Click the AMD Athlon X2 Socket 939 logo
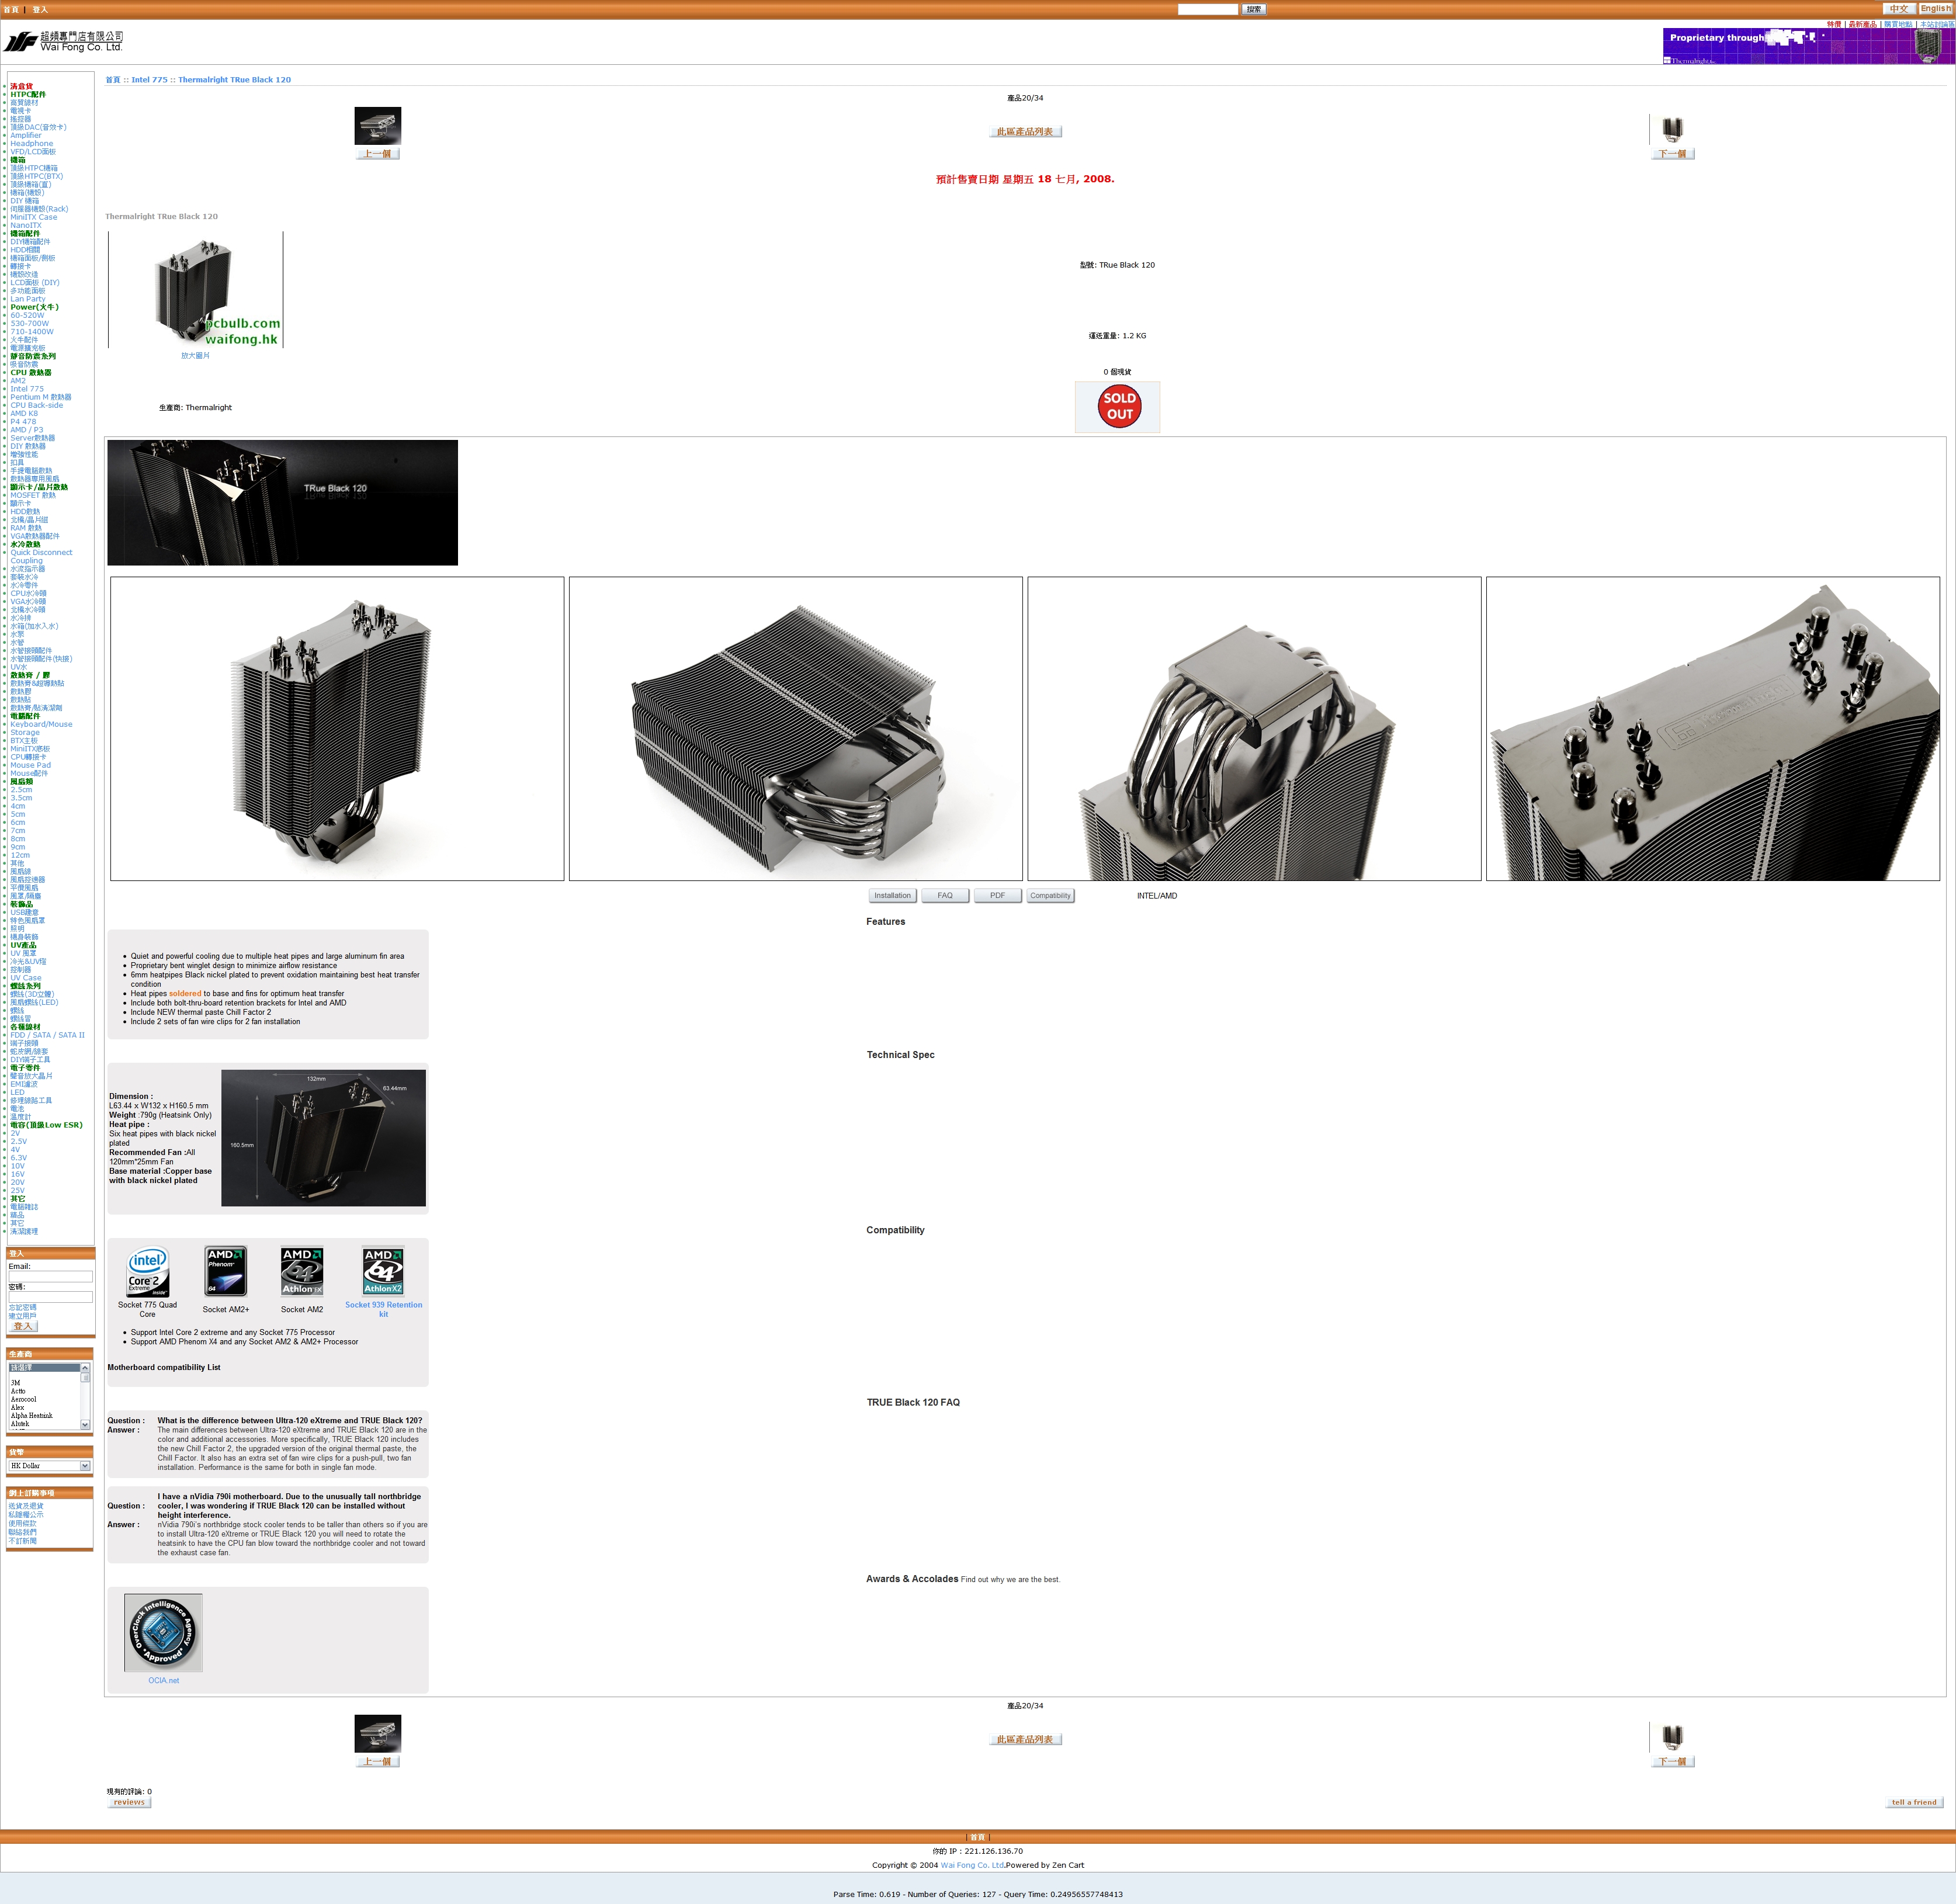Image resolution: width=1956 pixels, height=1904 pixels. coord(383,1270)
